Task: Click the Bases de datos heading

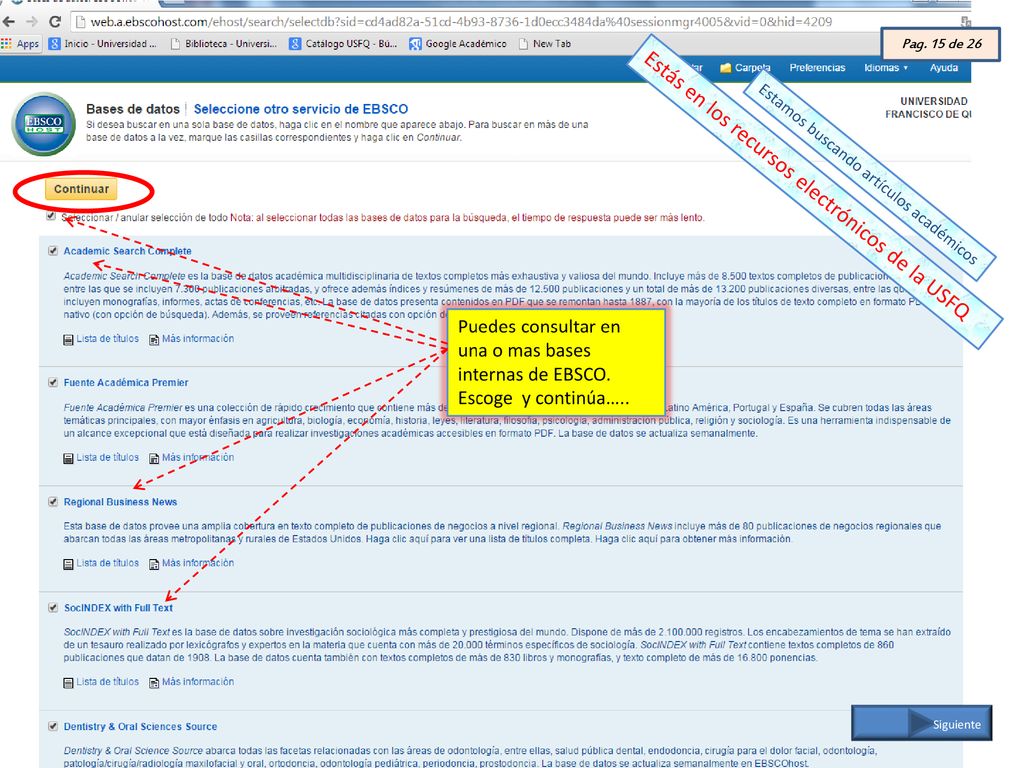Action: pyautogui.click(x=133, y=109)
